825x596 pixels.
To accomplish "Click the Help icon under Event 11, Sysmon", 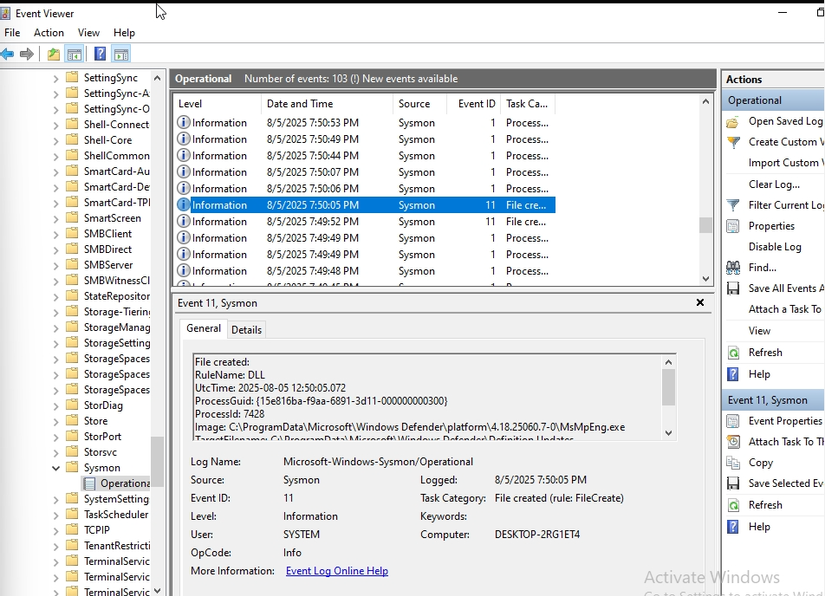I will 733,527.
